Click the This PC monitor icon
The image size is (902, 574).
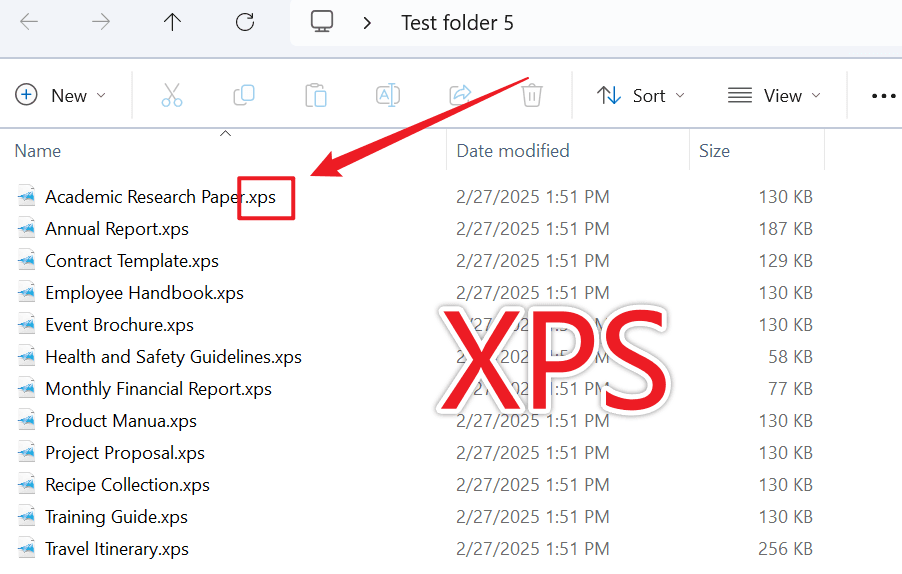pyautogui.click(x=322, y=22)
